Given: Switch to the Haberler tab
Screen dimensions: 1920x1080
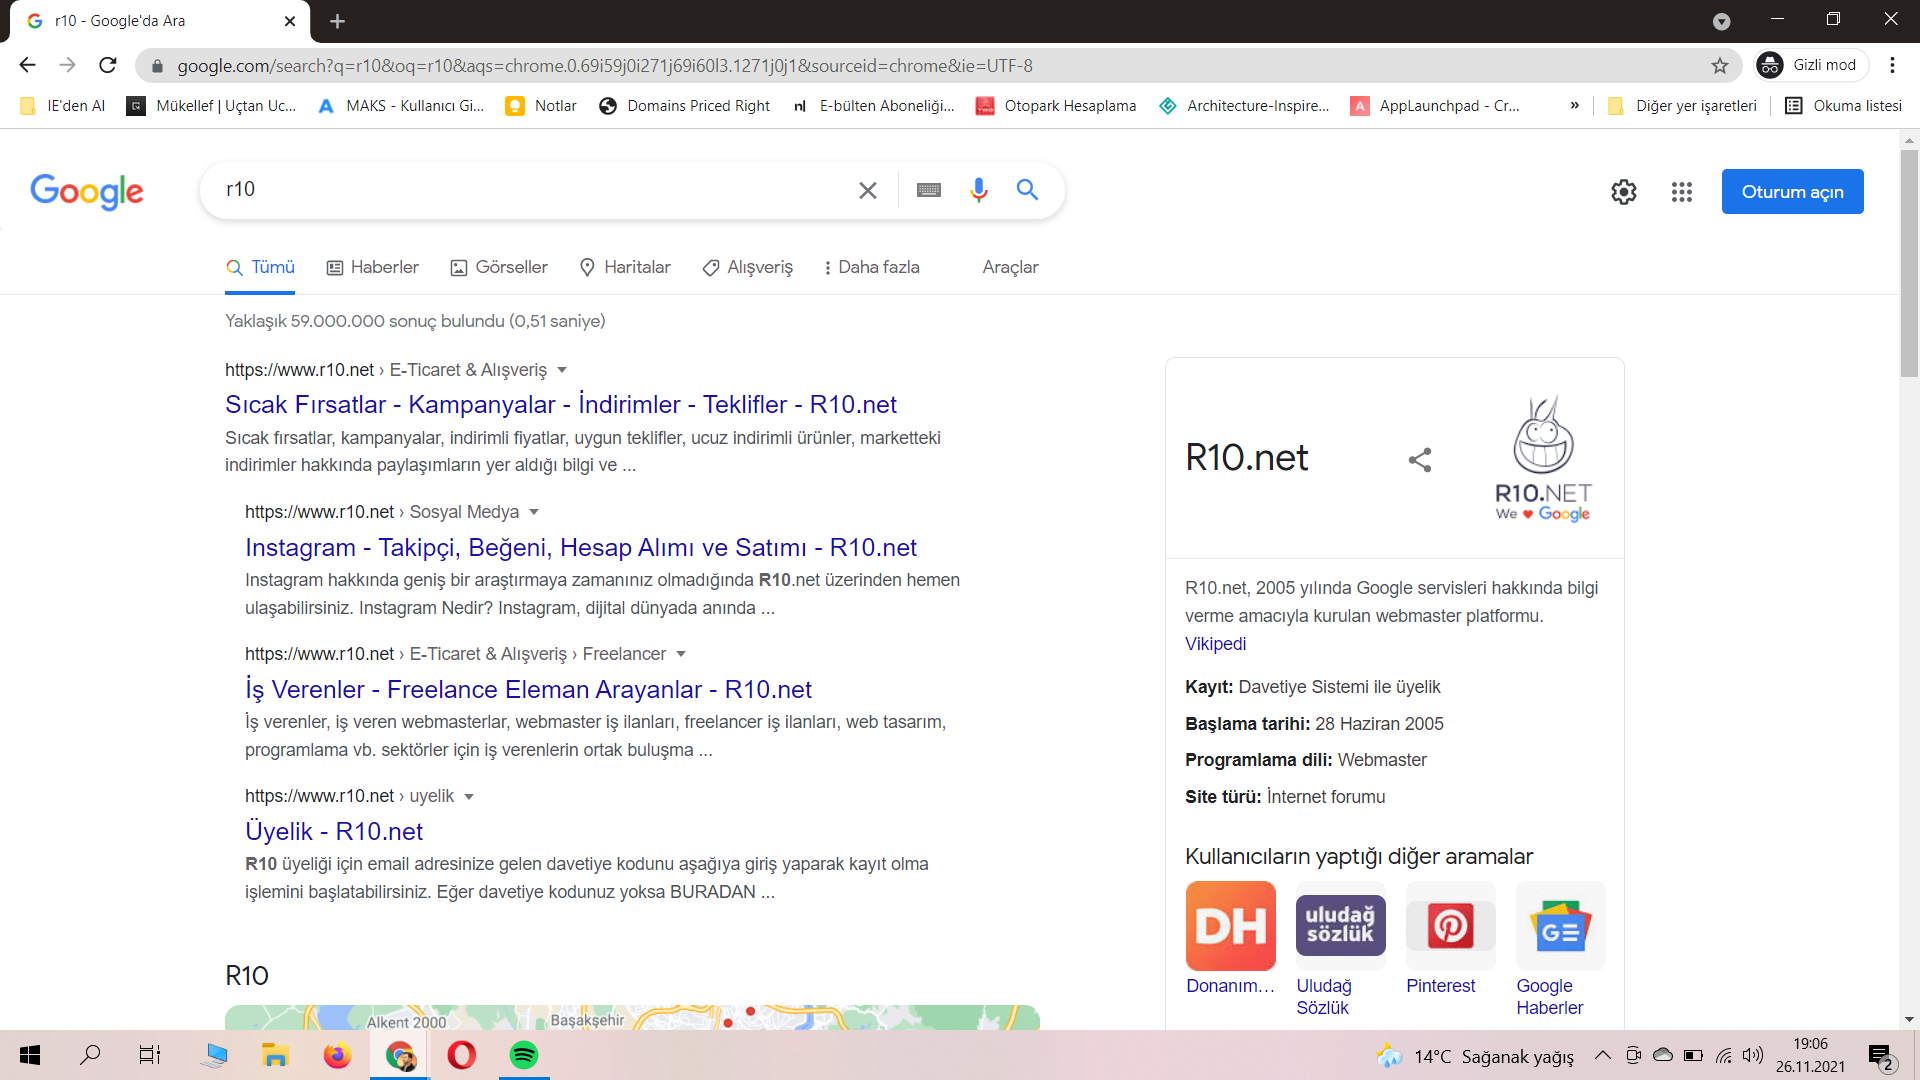Looking at the screenshot, I should tap(373, 268).
